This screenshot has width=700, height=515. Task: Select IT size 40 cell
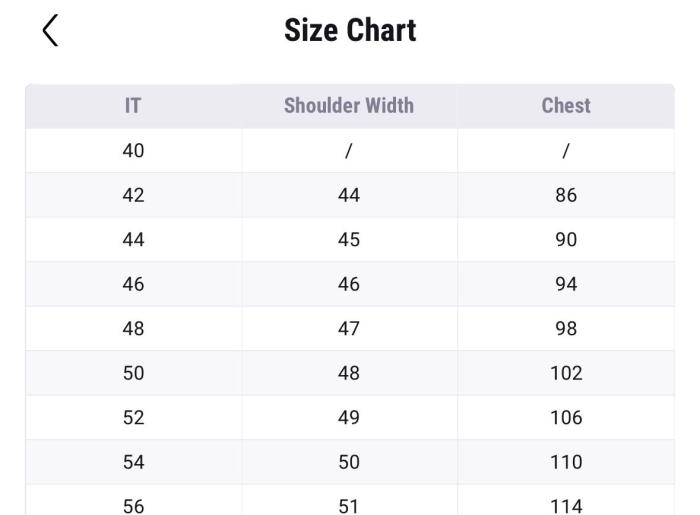pyautogui.click(x=133, y=151)
